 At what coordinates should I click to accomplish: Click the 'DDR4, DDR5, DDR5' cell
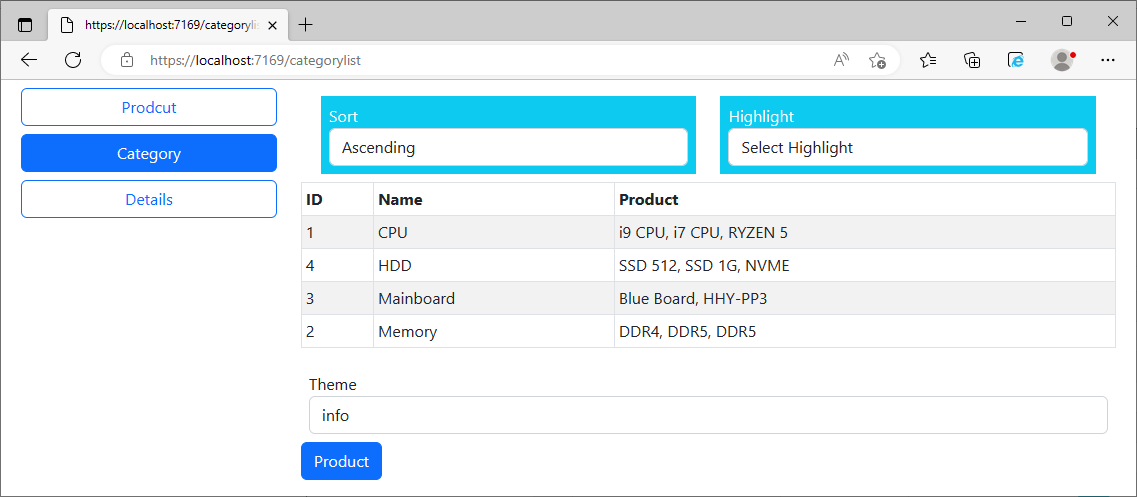click(865, 332)
